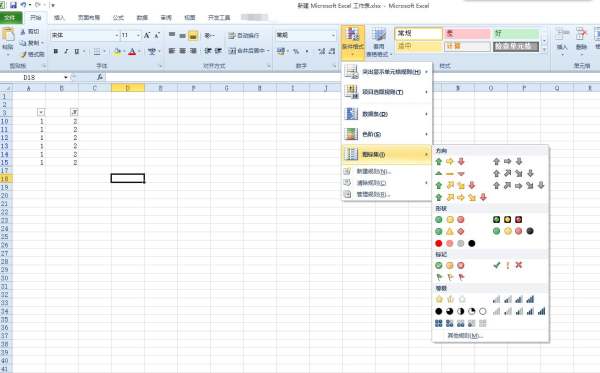Open Clear Rules submenu
This screenshot has width=600, height=373.
386,183
